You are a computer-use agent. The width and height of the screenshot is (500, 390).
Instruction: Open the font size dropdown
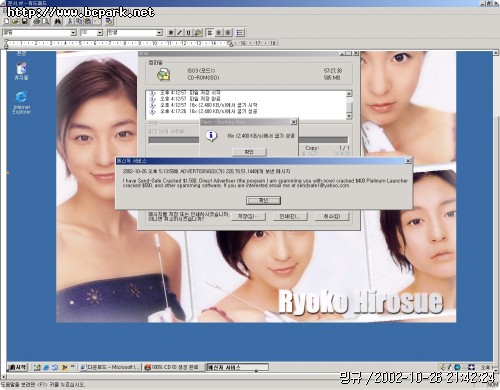100,33
